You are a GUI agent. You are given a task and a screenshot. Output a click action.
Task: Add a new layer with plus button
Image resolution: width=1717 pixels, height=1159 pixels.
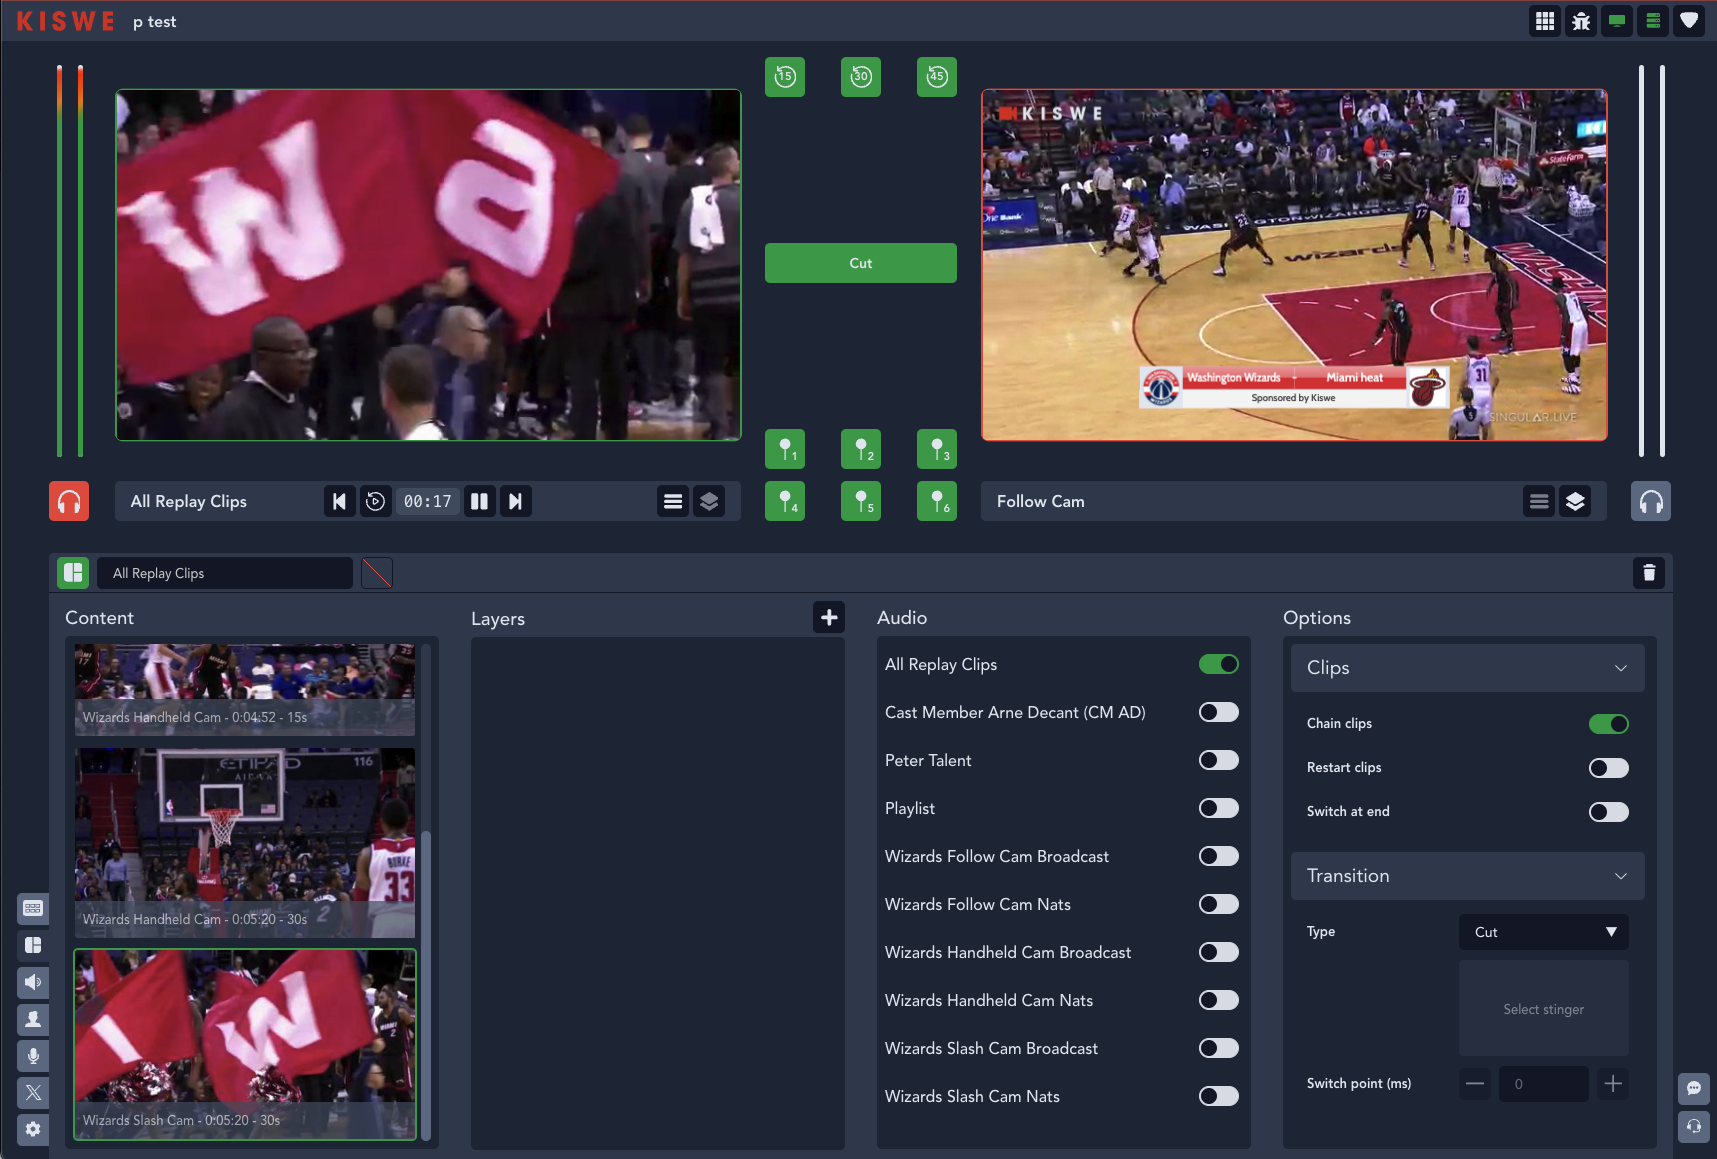point(829,617)
